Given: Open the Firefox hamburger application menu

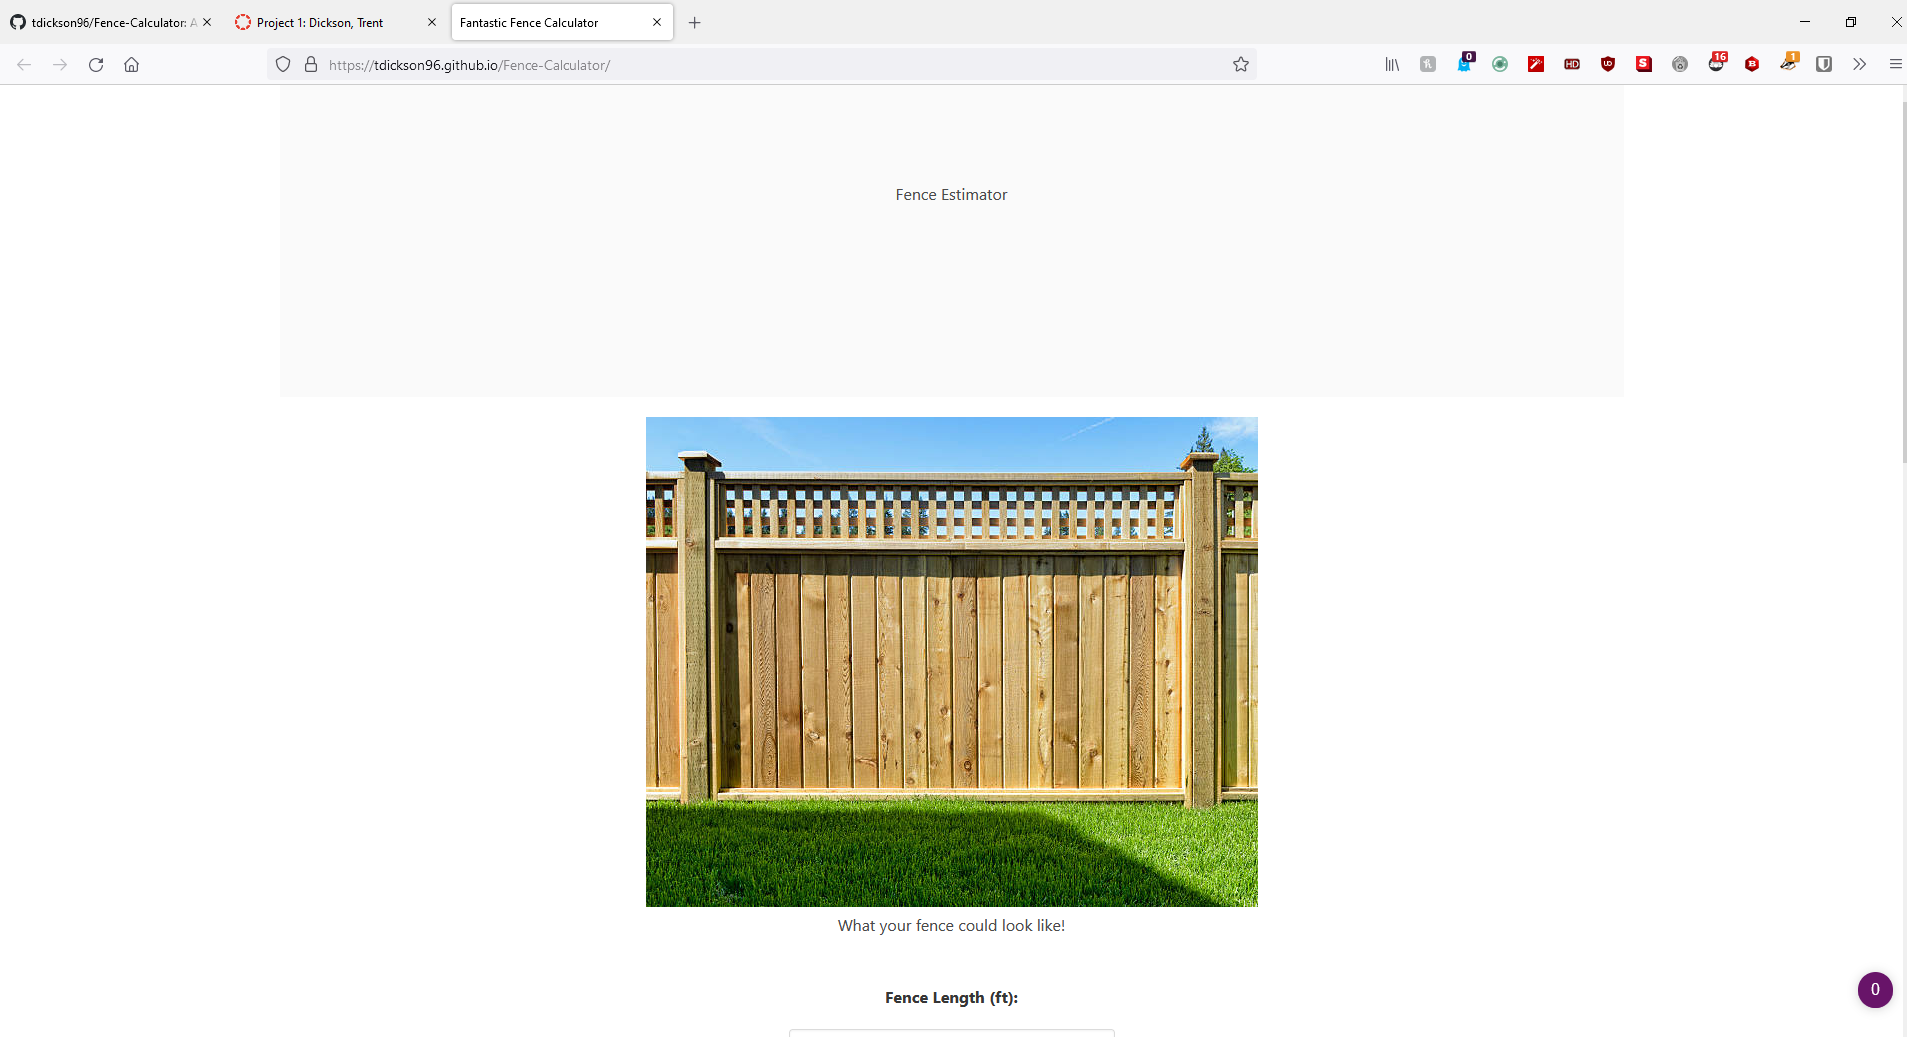Looking at the screenshot, I should click(x=1895, y=65).
